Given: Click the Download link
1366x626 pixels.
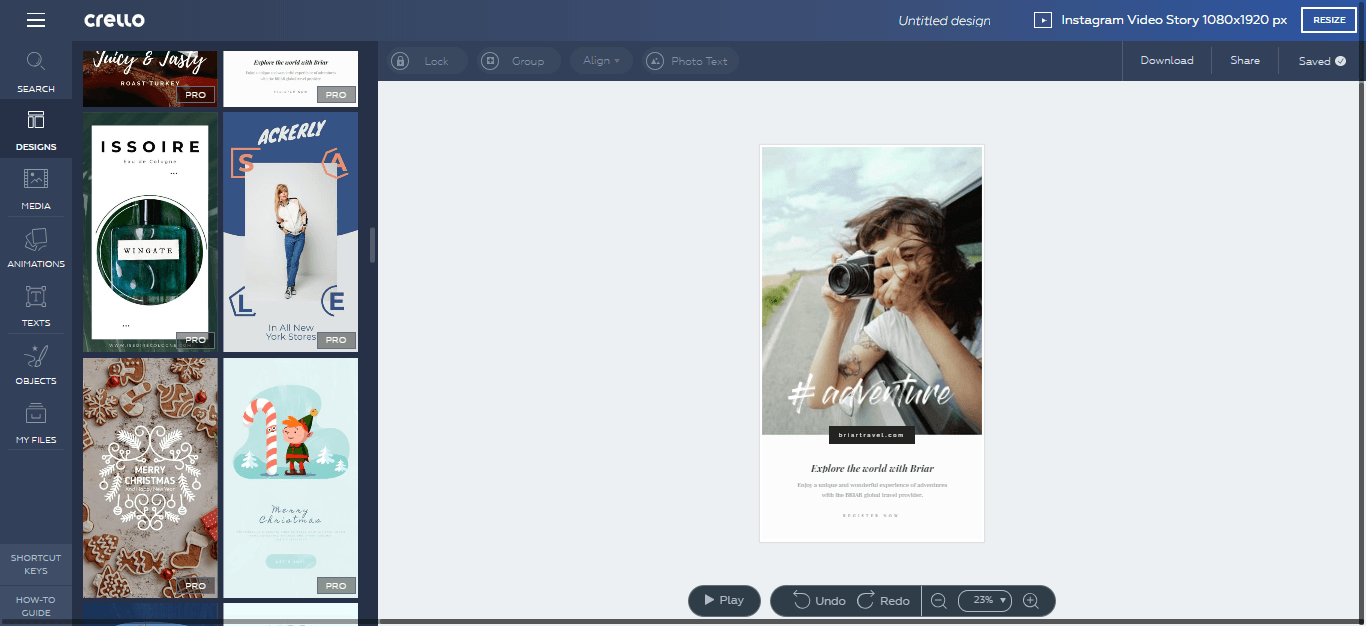Looking at the screenshot, I should point(1166,60).
